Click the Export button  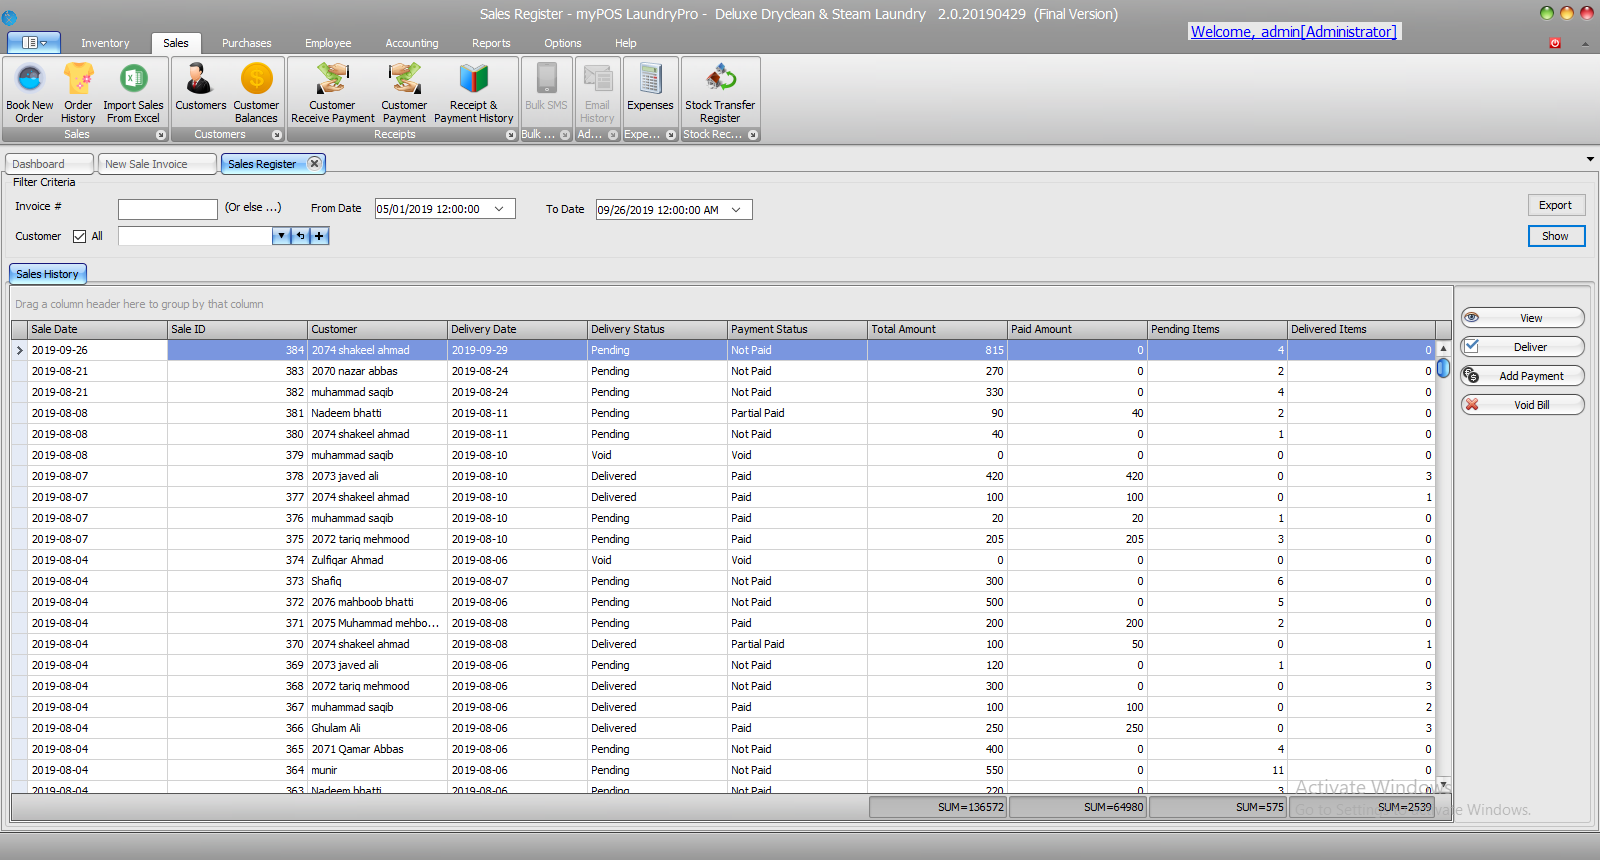tap(1555, 205)
